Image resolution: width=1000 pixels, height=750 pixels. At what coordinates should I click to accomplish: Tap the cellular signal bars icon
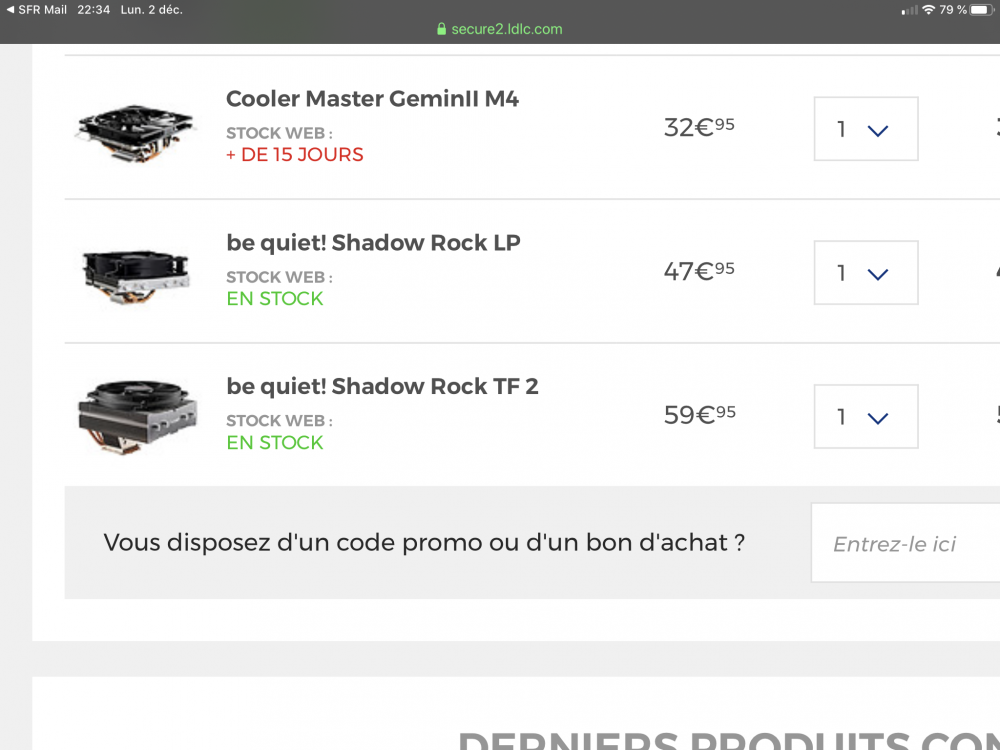[x=909, y=10]
